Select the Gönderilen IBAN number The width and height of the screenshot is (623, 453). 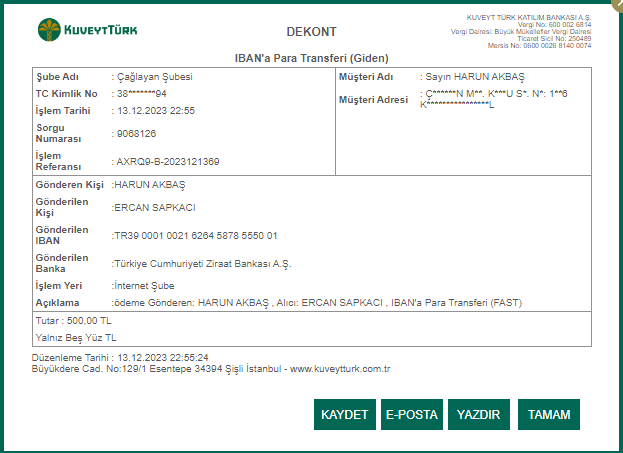coord(196,236)
